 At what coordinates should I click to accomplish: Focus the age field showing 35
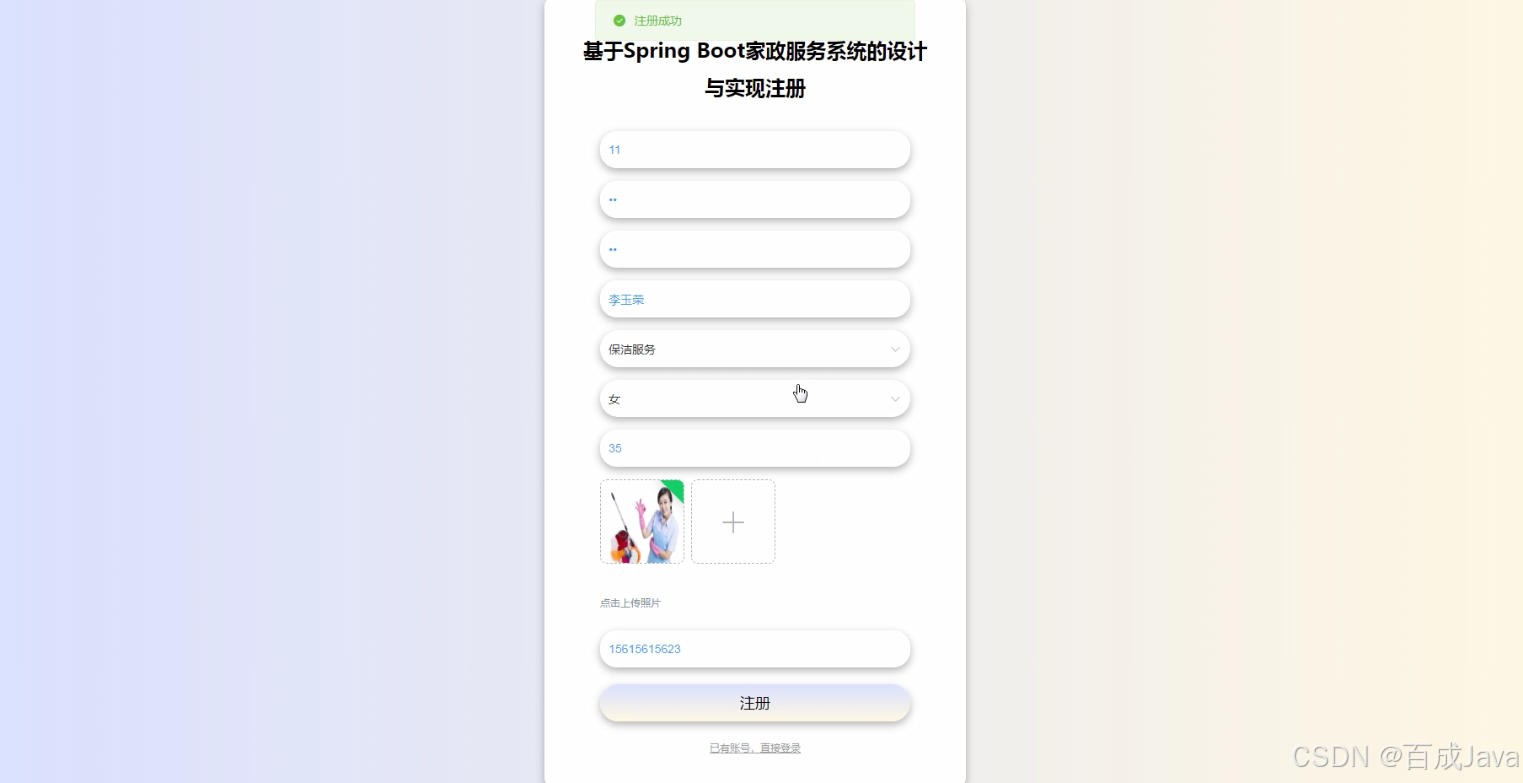point(755,448)
